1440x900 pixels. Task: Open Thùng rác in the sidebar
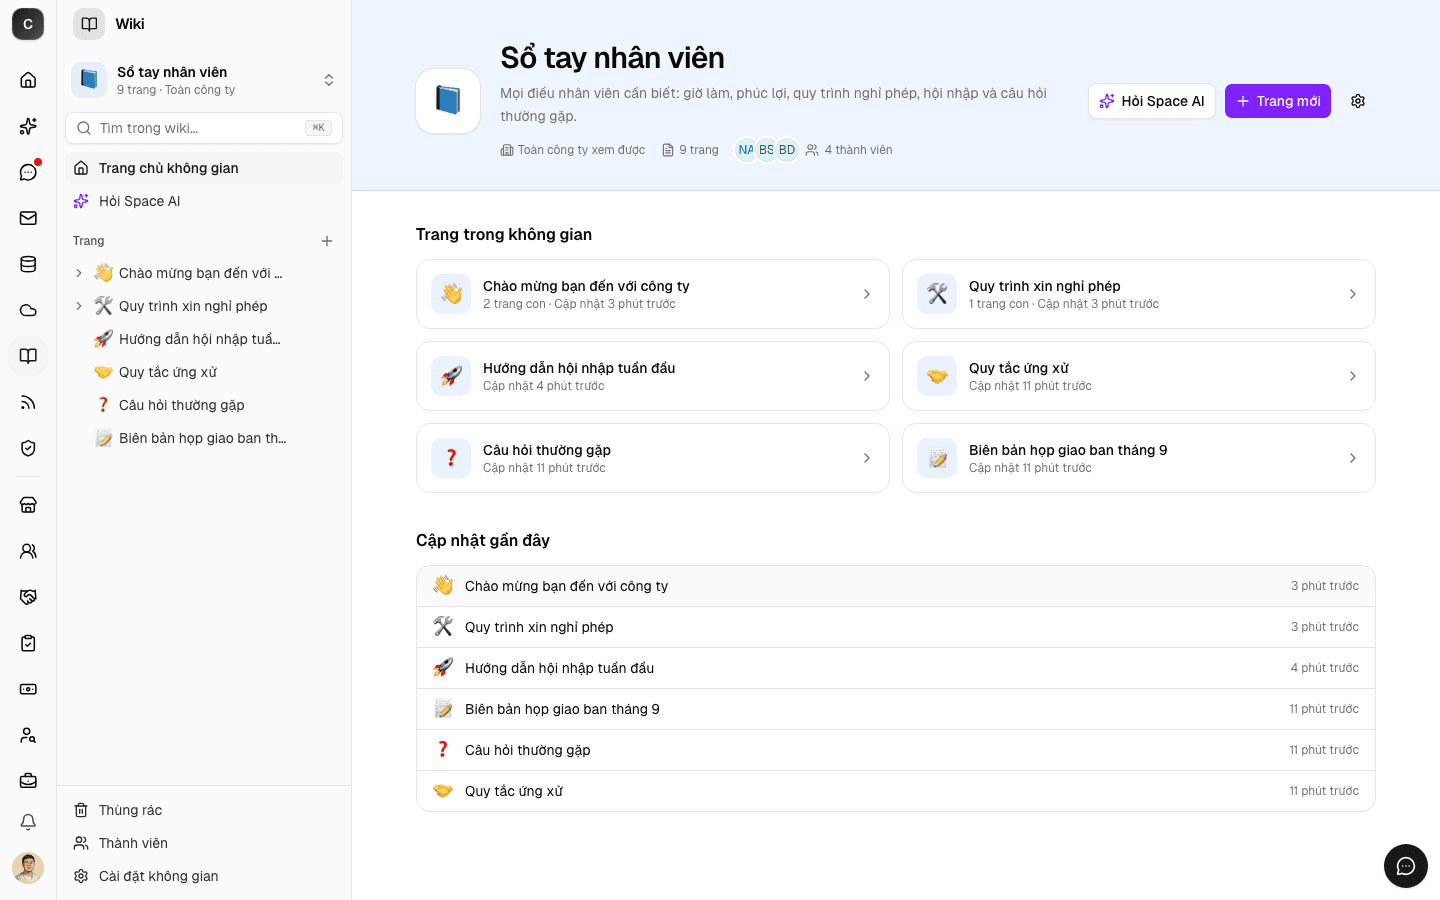[204, 810]
